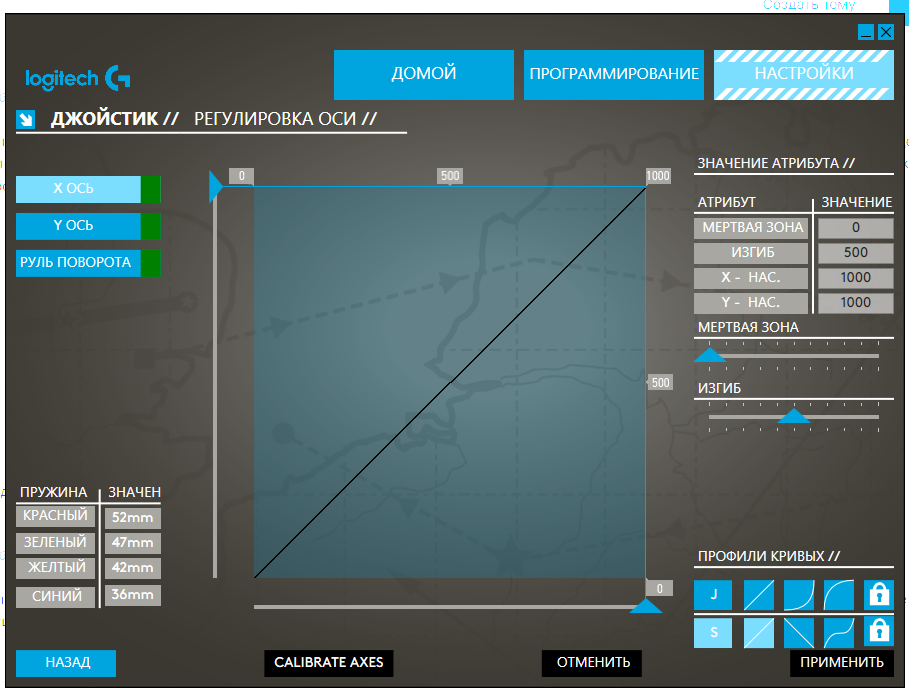
Task: Click the МЕРТВАЯ ЗОНА value field
Action: pos(856,228)
